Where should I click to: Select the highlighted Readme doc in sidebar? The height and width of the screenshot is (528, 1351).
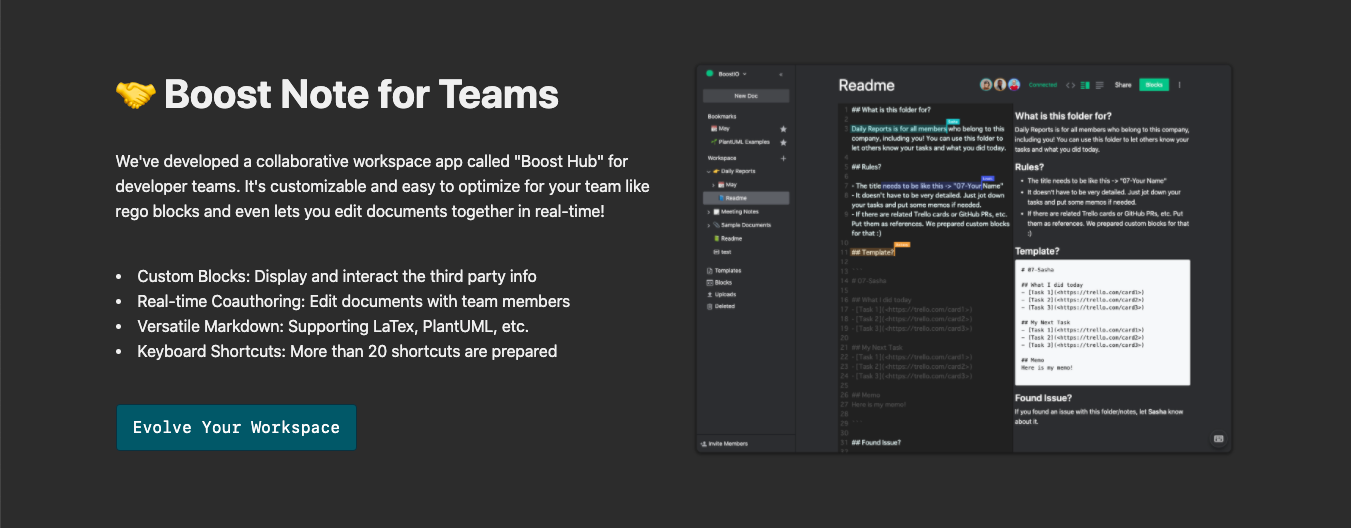tap(746, 198)
